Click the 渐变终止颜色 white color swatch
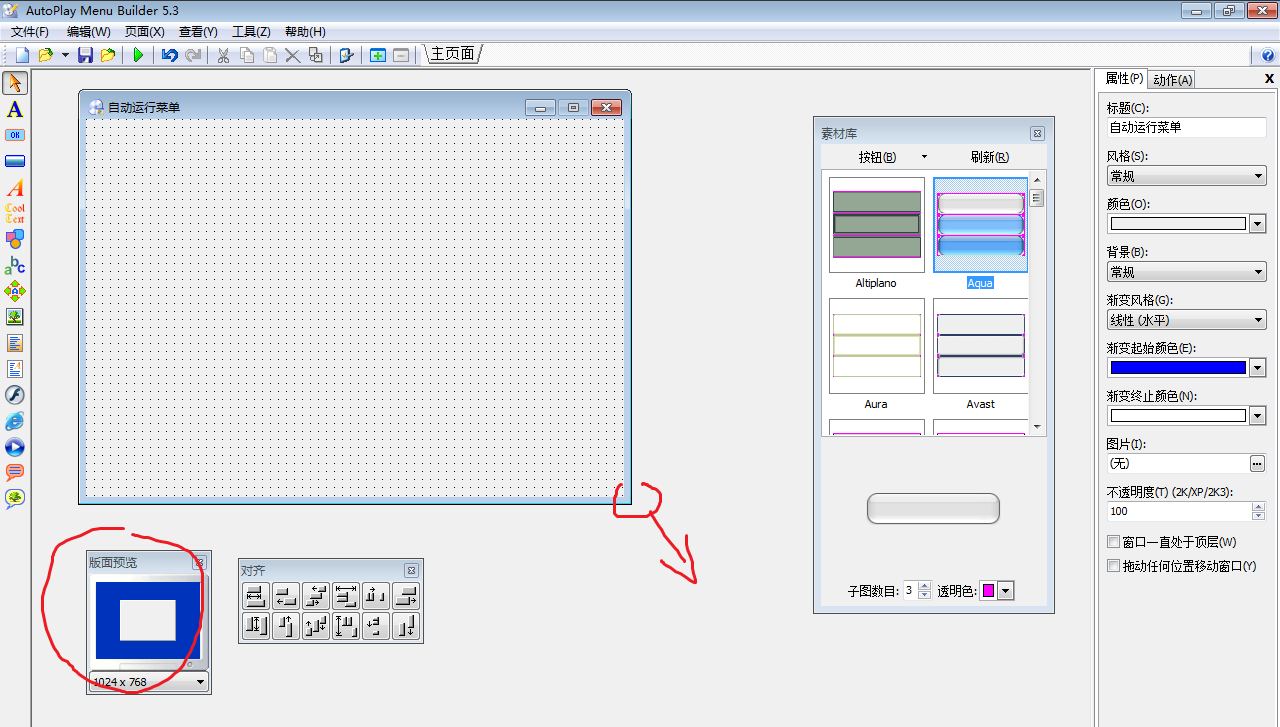 coord(1178,416)
